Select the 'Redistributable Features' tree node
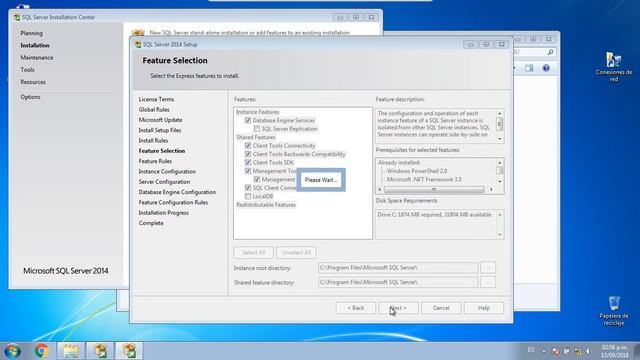Screen dimensions: 640x360 point(266,205)
